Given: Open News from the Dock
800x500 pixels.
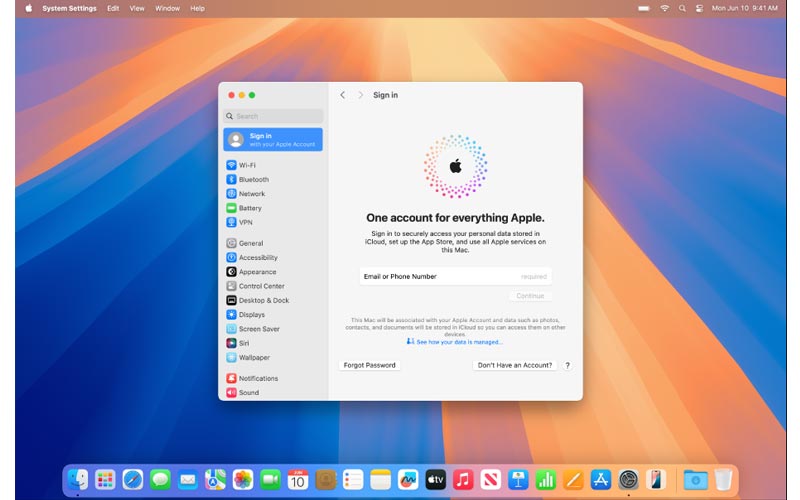Looking at the screenshot, I should pyautogui.click(x=491, y=480).
